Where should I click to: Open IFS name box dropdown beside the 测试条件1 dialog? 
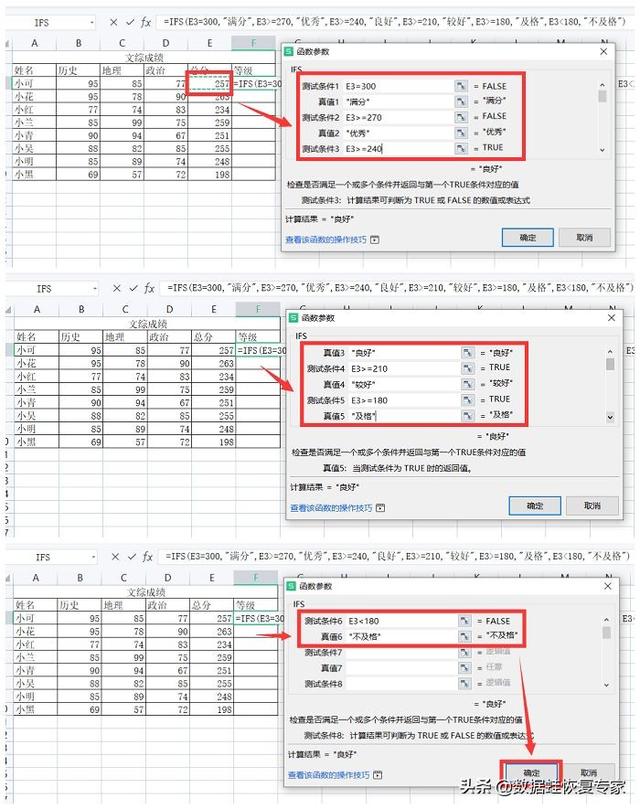tap(92, 23)
